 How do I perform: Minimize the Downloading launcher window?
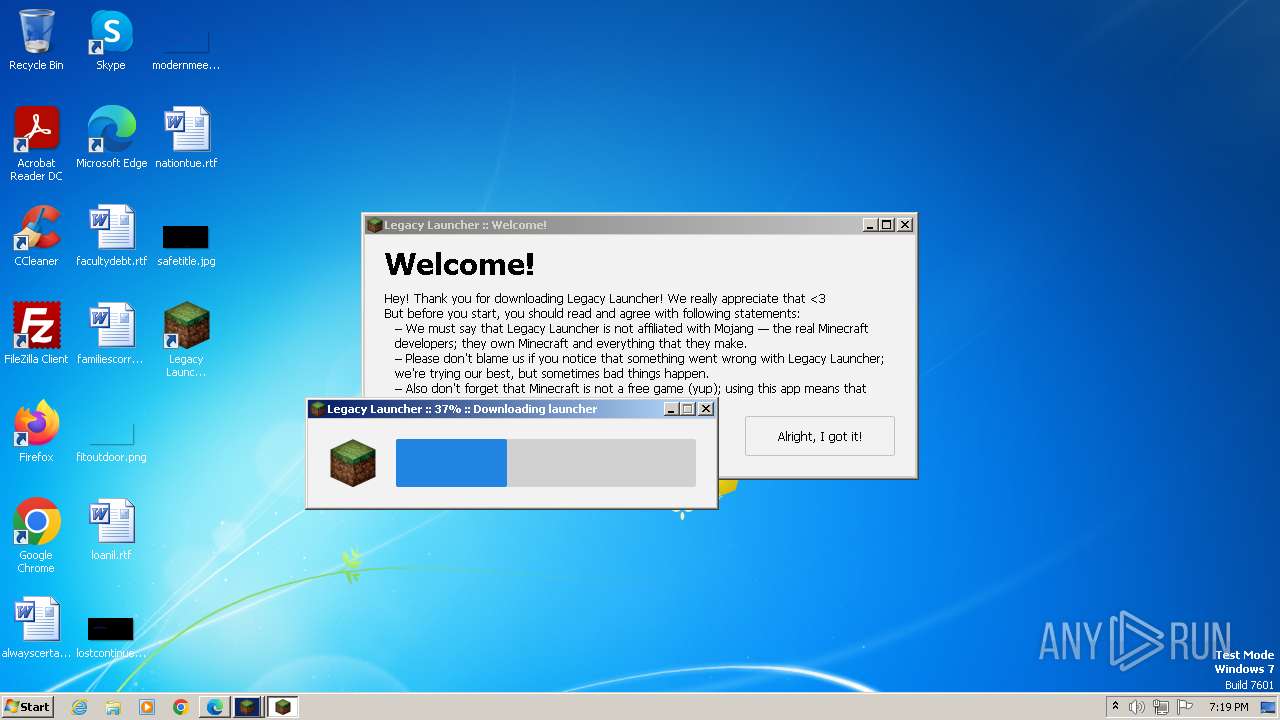670,409
